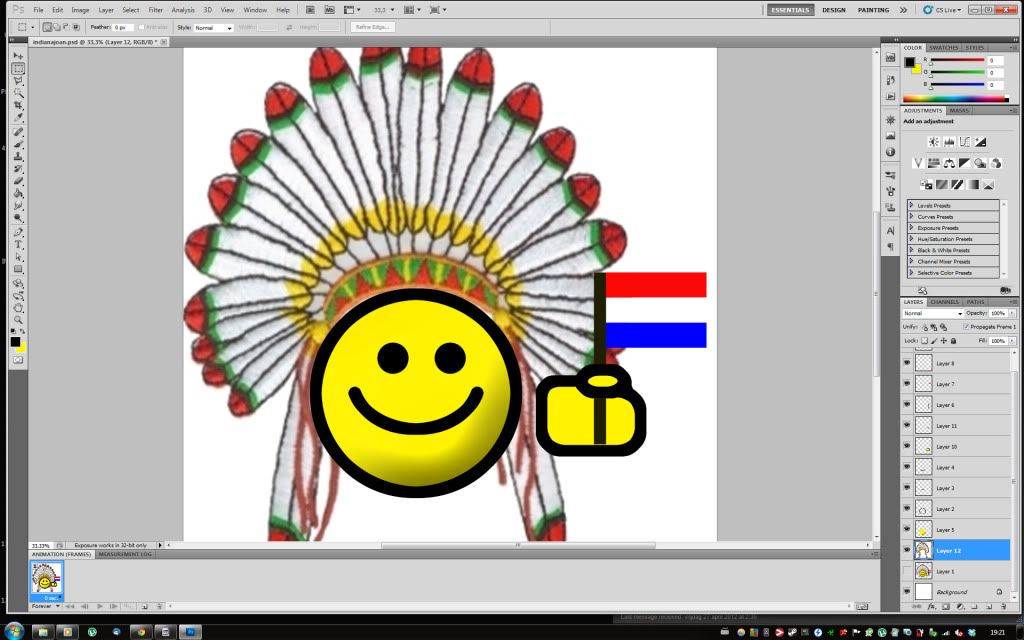Viewport: 1024px width, 640px height.
Task: Click the Refine Edge button
Action: (x=373, y=27)
